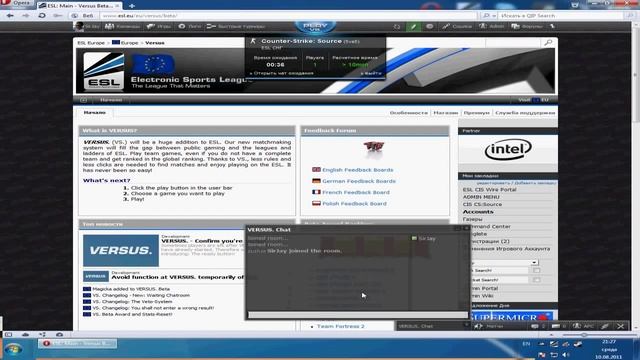Screen dimensions: 640x360
Task: Go forward with browser forward arrow
Action: 25,16
